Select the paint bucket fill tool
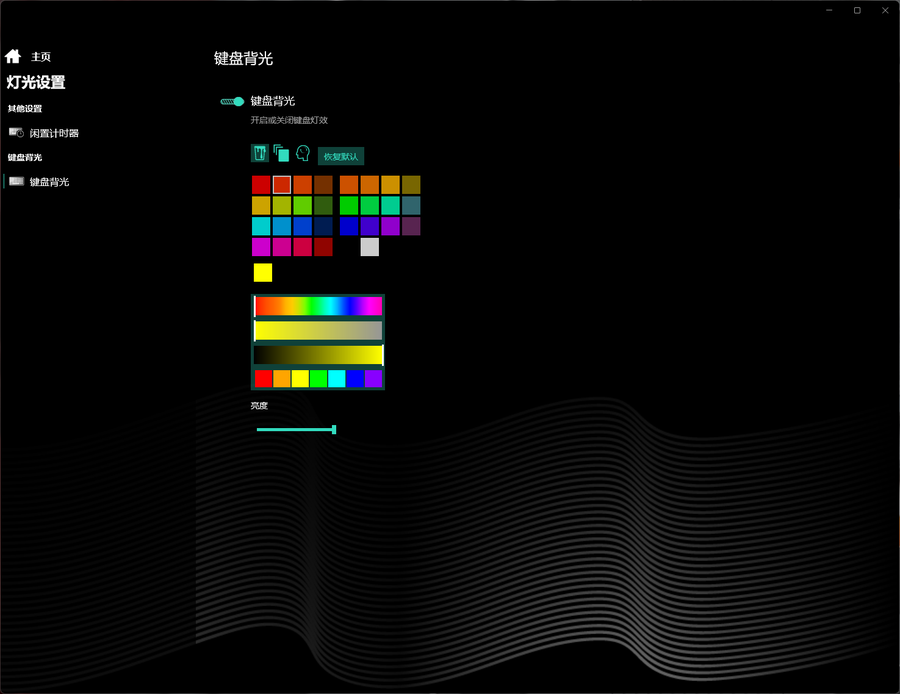 [260, 153]
